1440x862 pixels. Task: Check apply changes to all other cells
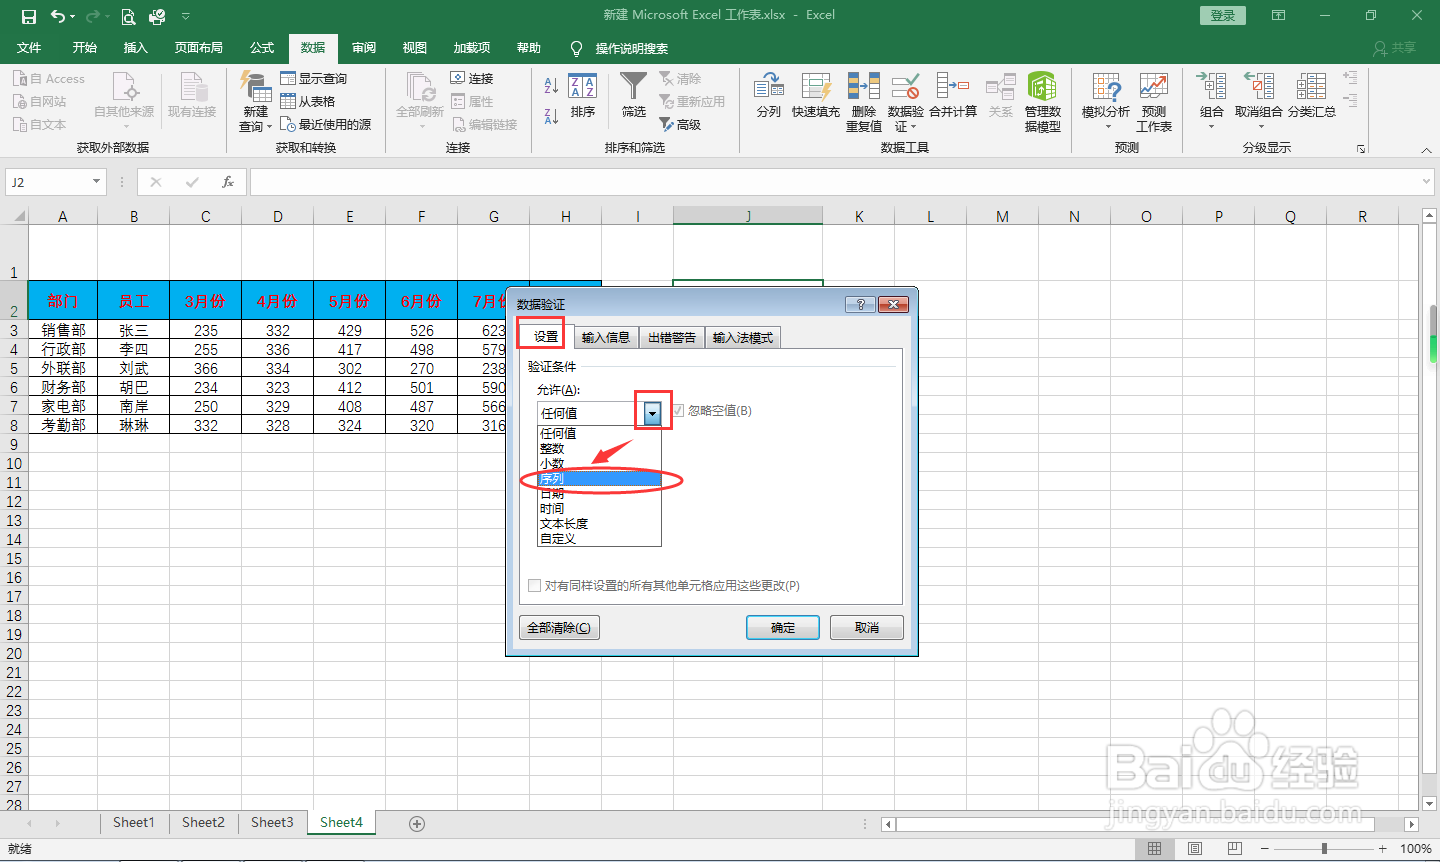click(535, 586)
